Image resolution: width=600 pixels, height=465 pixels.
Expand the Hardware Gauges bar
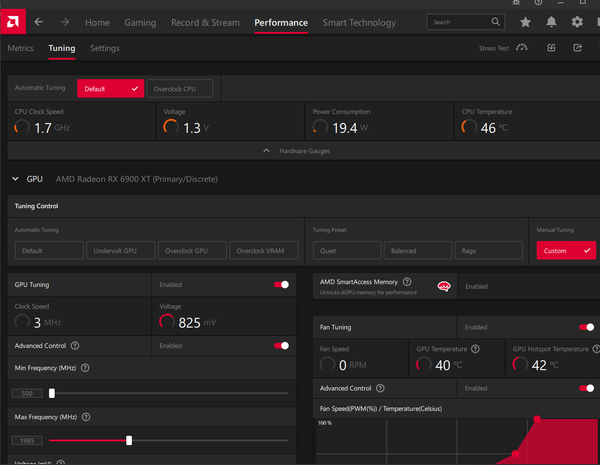(x=300, y=151)
